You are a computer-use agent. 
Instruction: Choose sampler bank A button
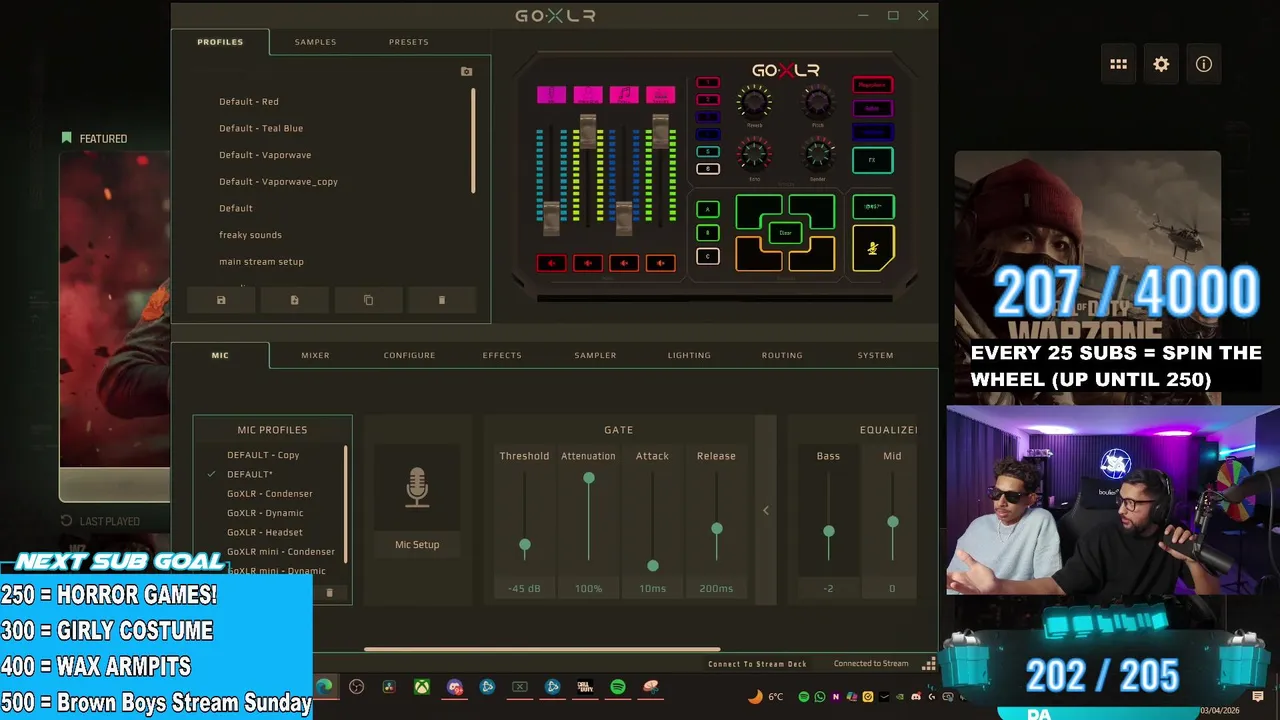(x=707, y=209)
